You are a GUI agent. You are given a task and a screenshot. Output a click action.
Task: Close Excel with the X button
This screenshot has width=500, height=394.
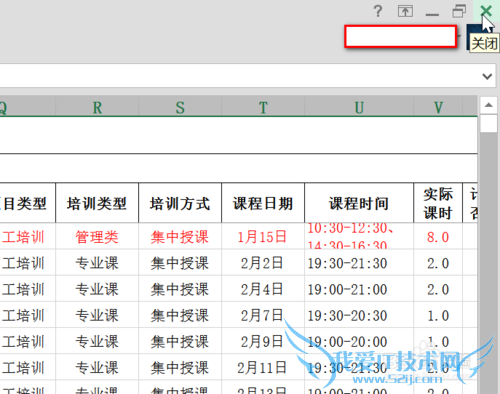click(486, 11)
